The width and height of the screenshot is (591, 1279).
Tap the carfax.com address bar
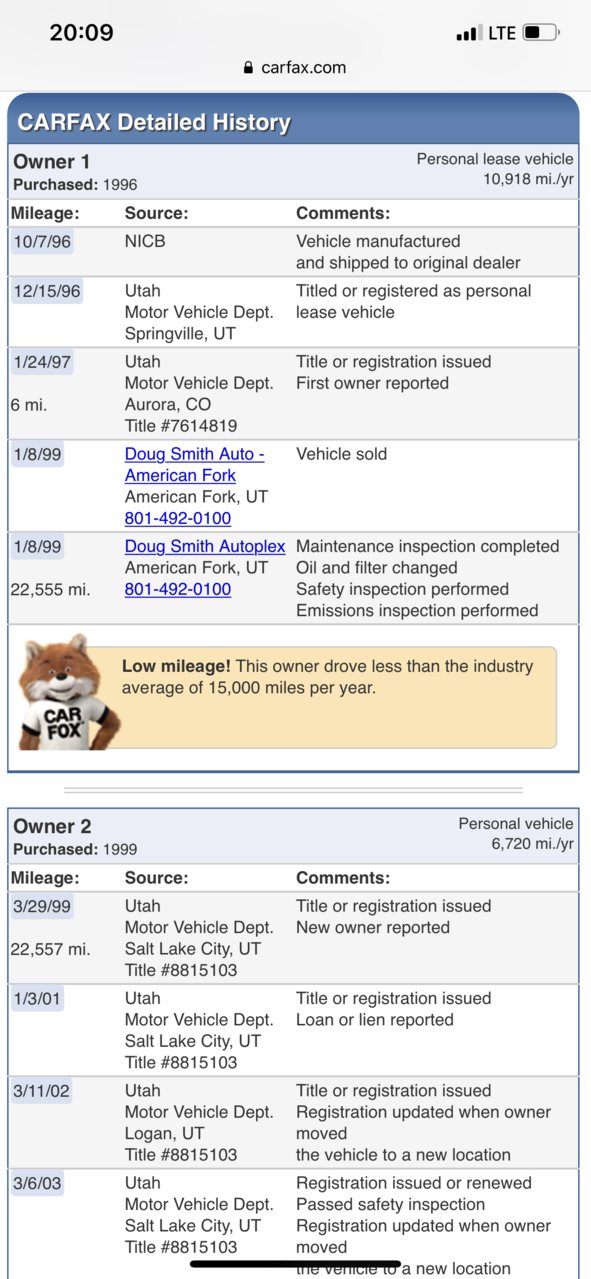[295, 68]
